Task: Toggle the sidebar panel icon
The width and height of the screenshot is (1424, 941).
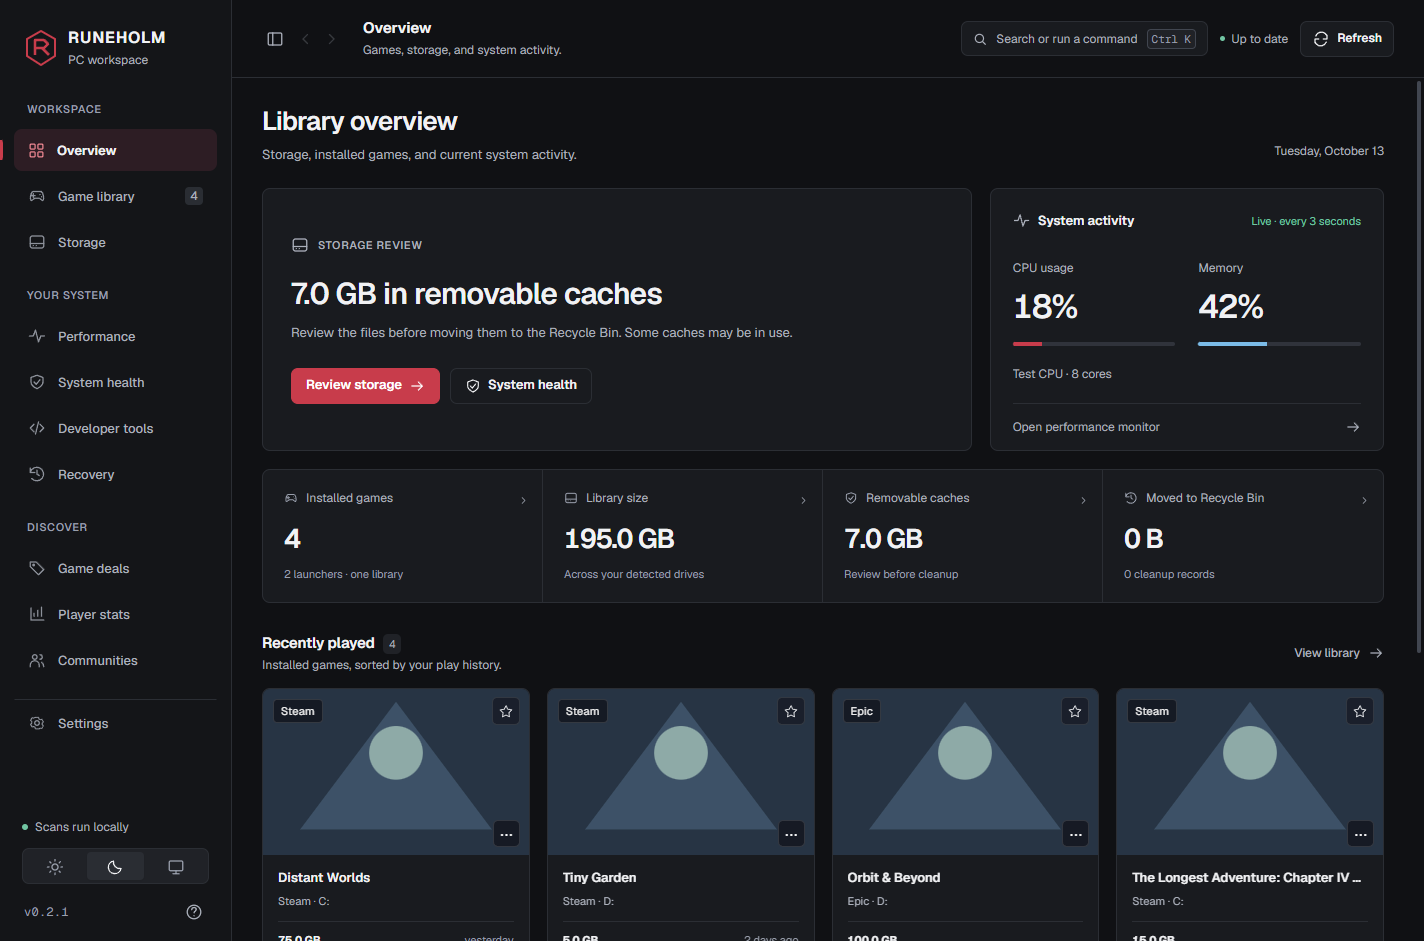Action: [275, 39]
